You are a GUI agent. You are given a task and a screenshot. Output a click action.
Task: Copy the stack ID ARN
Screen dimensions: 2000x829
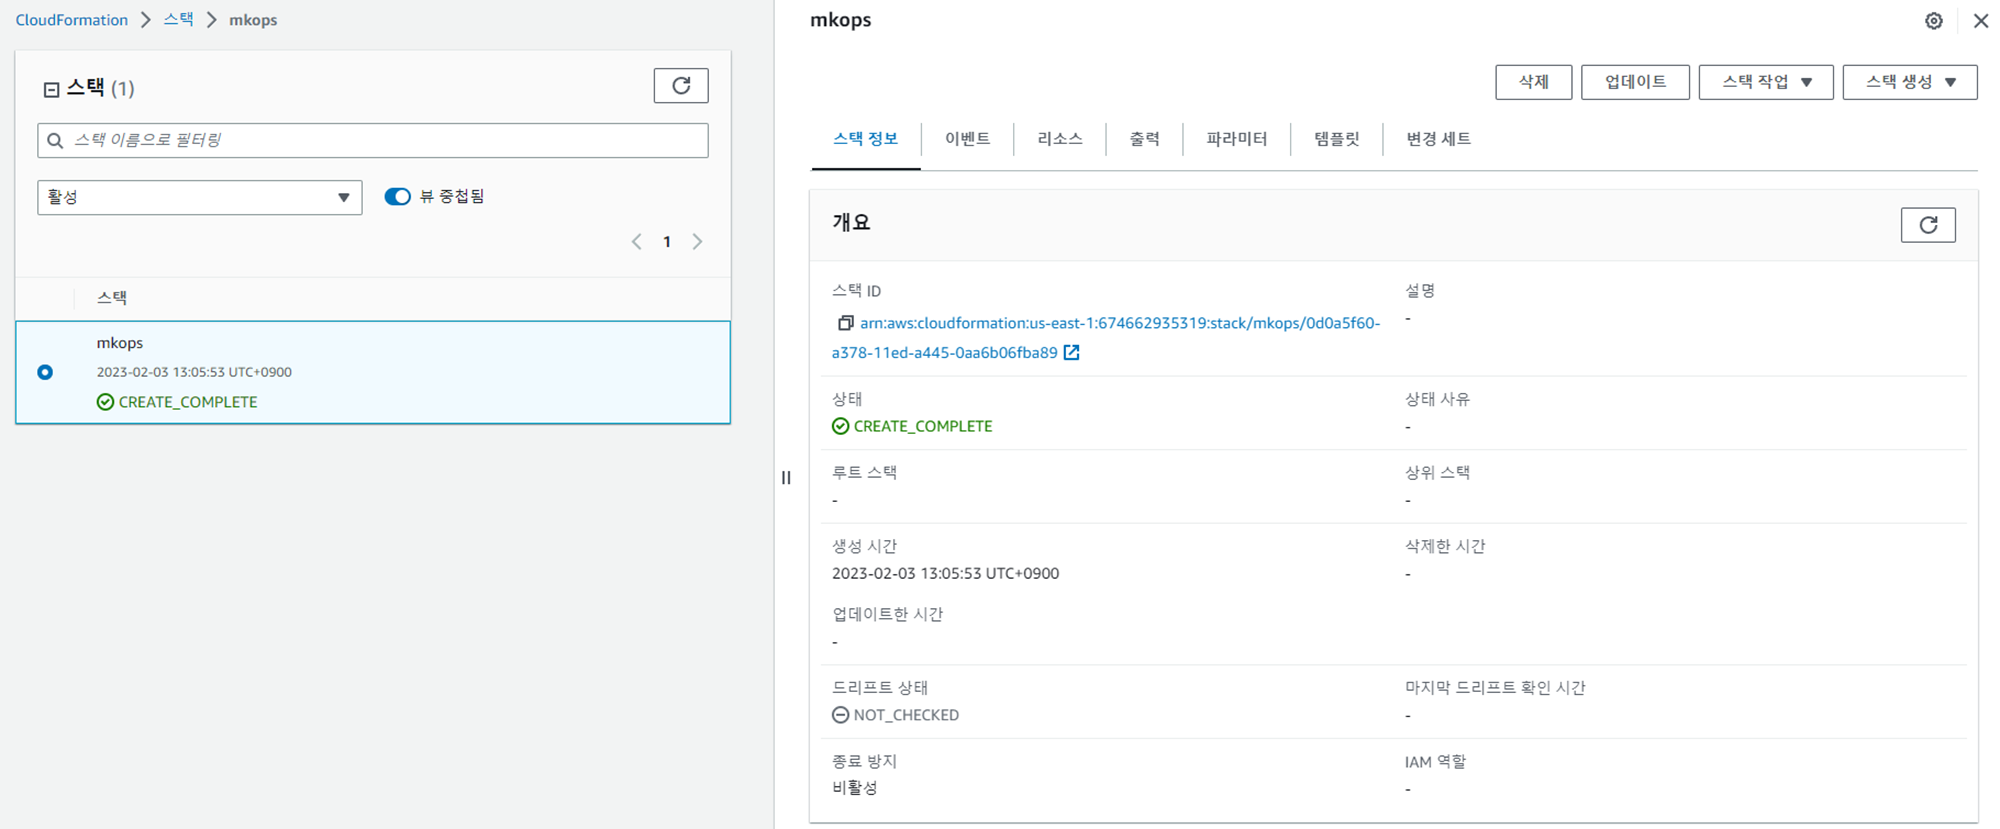pyautogui.click(x=845, y=323)
